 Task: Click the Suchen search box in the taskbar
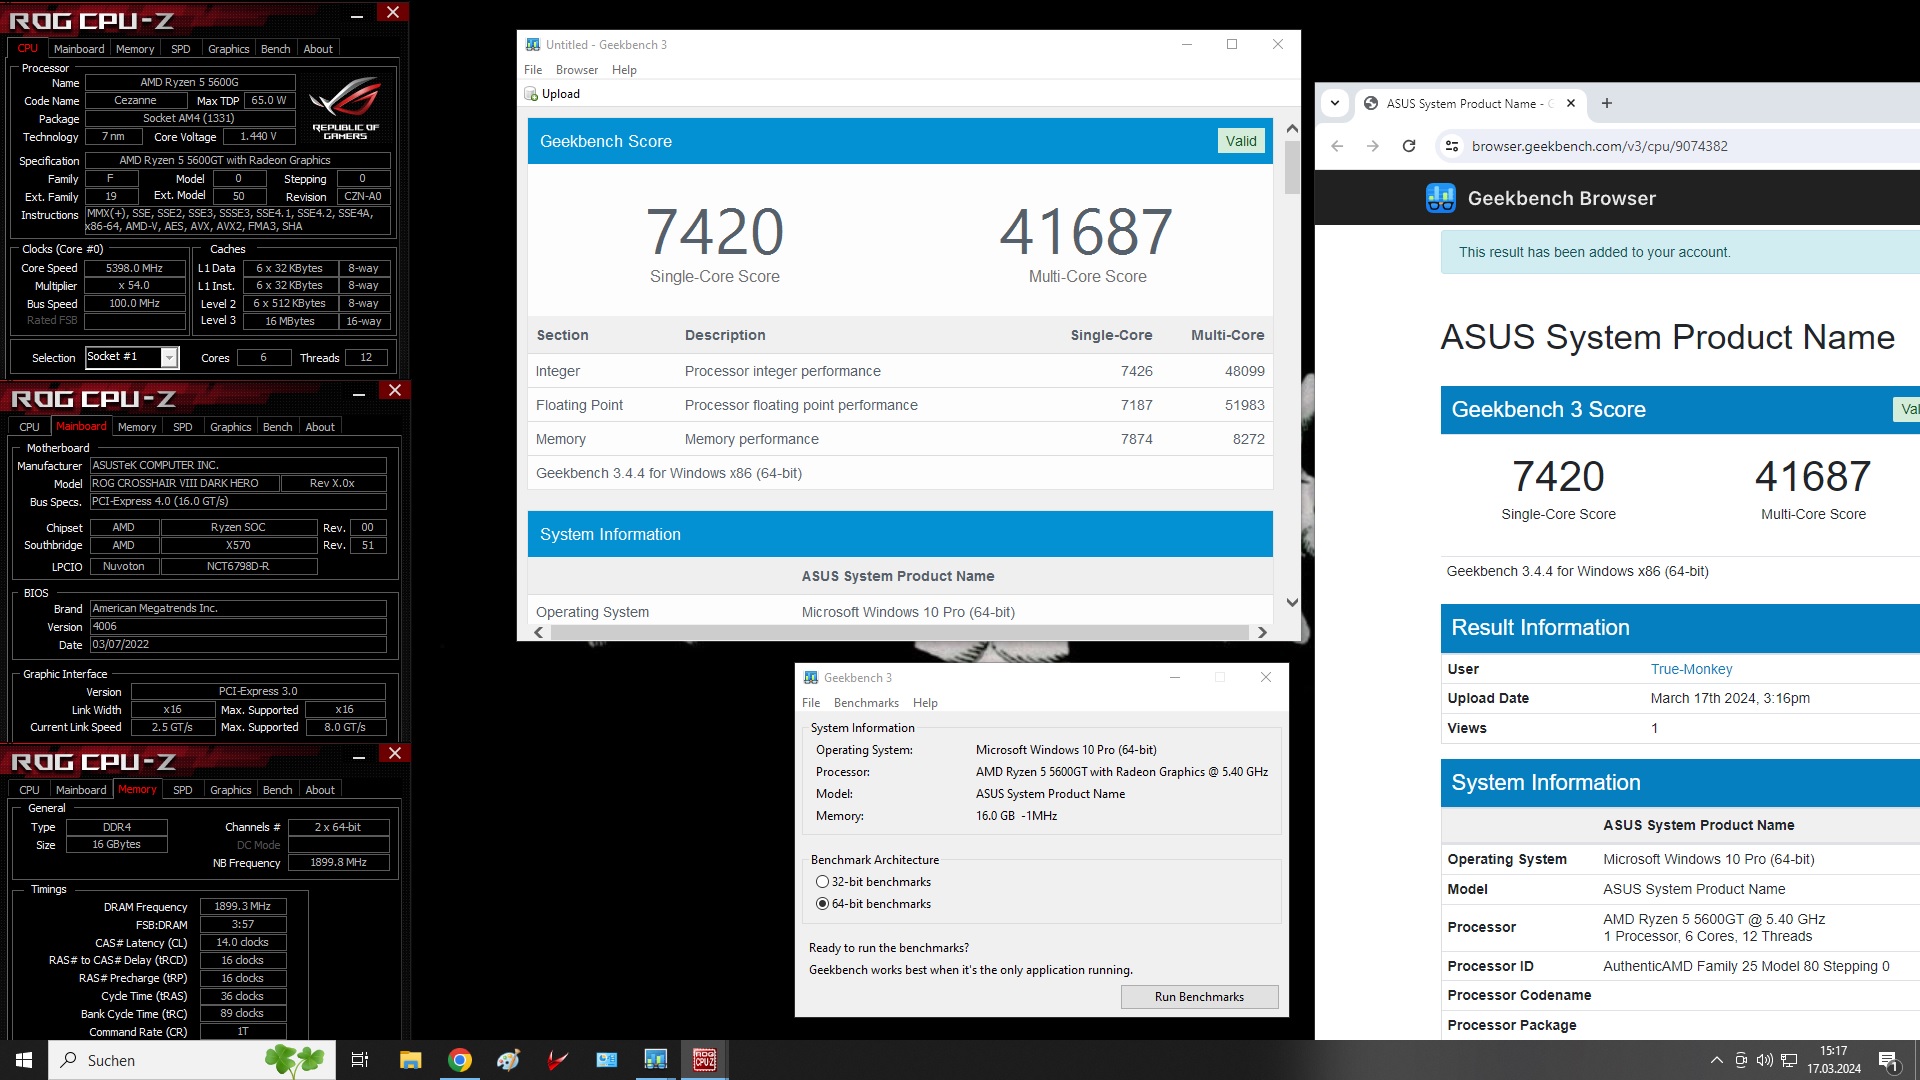coord(192,1060)
